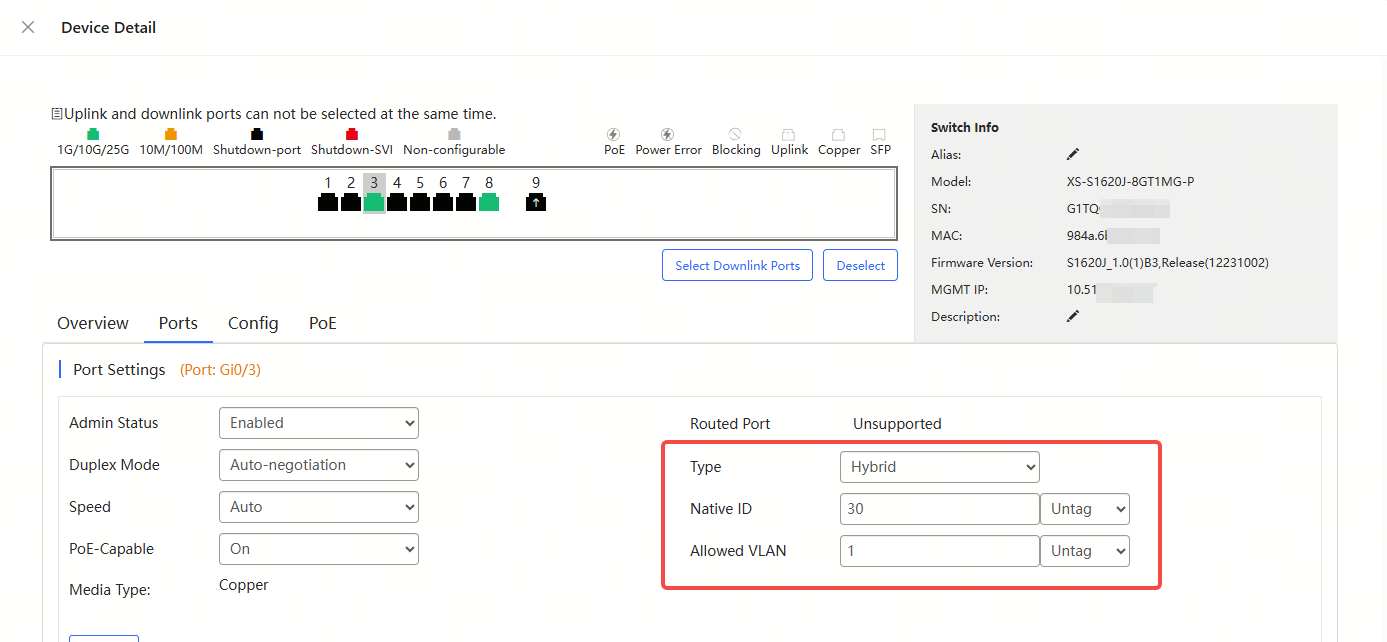Screen dimensions: 1387x642
Task: Open the Config tab
Action: click(253, 324)
